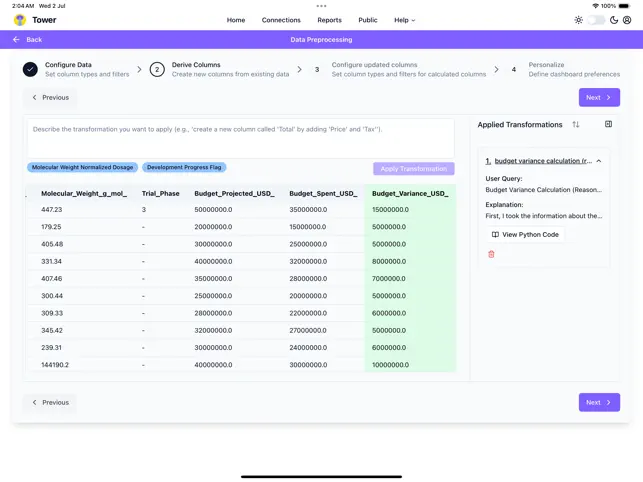Go to step 2 Derive Columns
This screenshot has width=643, height=482.
(157, 69)
